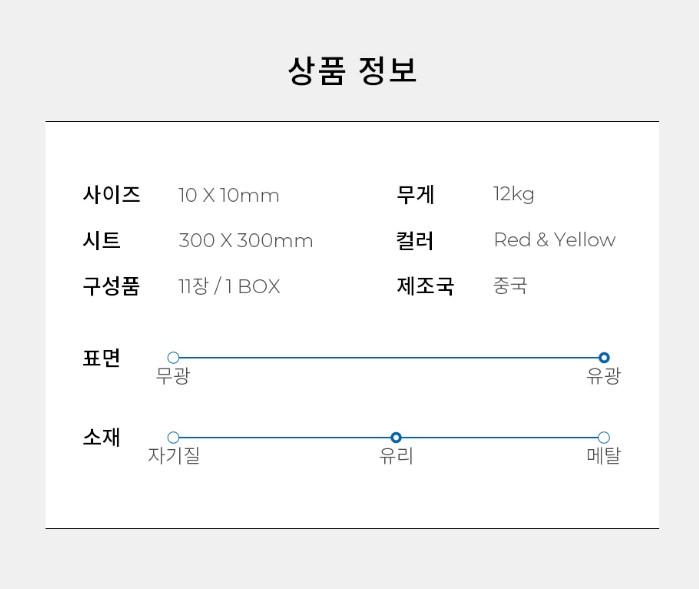Click the 상품 정보 heading
Screen dimensions: 699x589
click(352, 71)
